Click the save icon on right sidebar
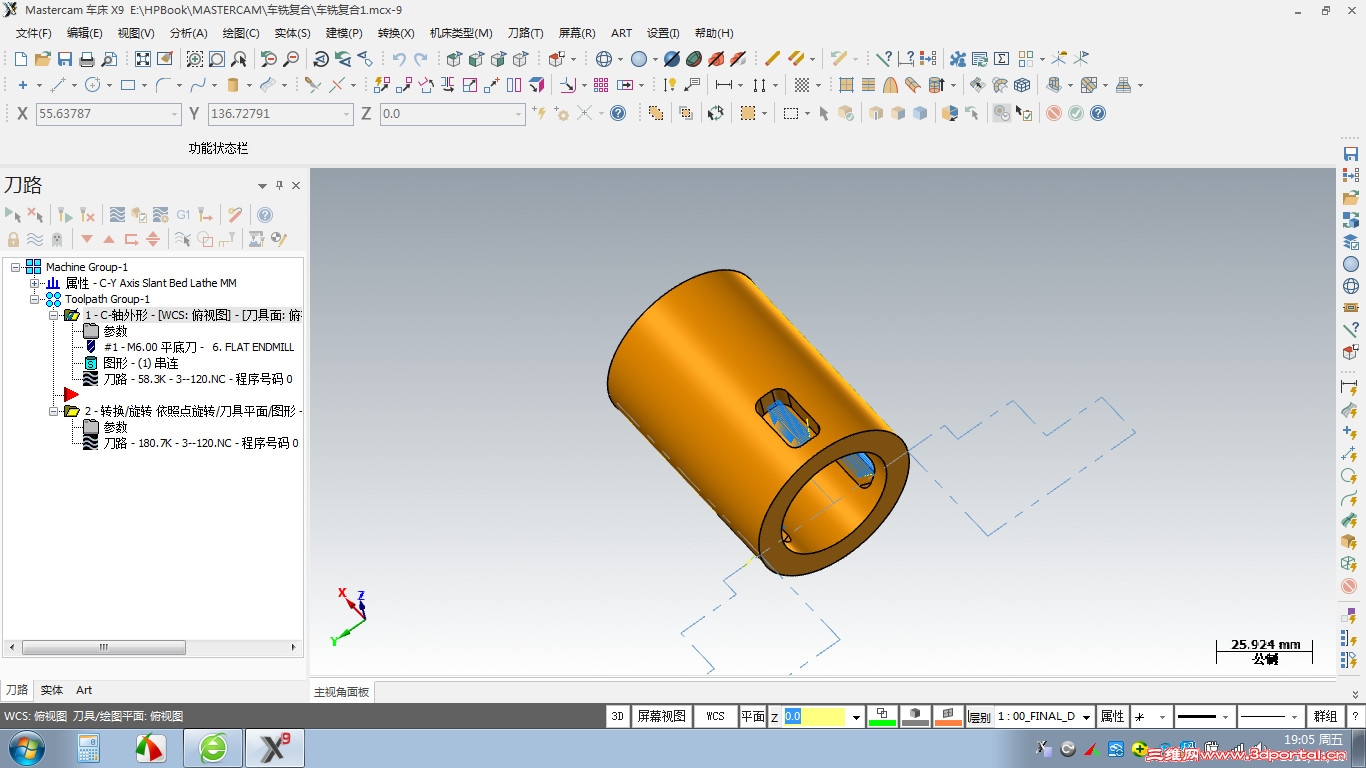The width and height of the screenshot is (1366, 768). (x=1351, y=154)
